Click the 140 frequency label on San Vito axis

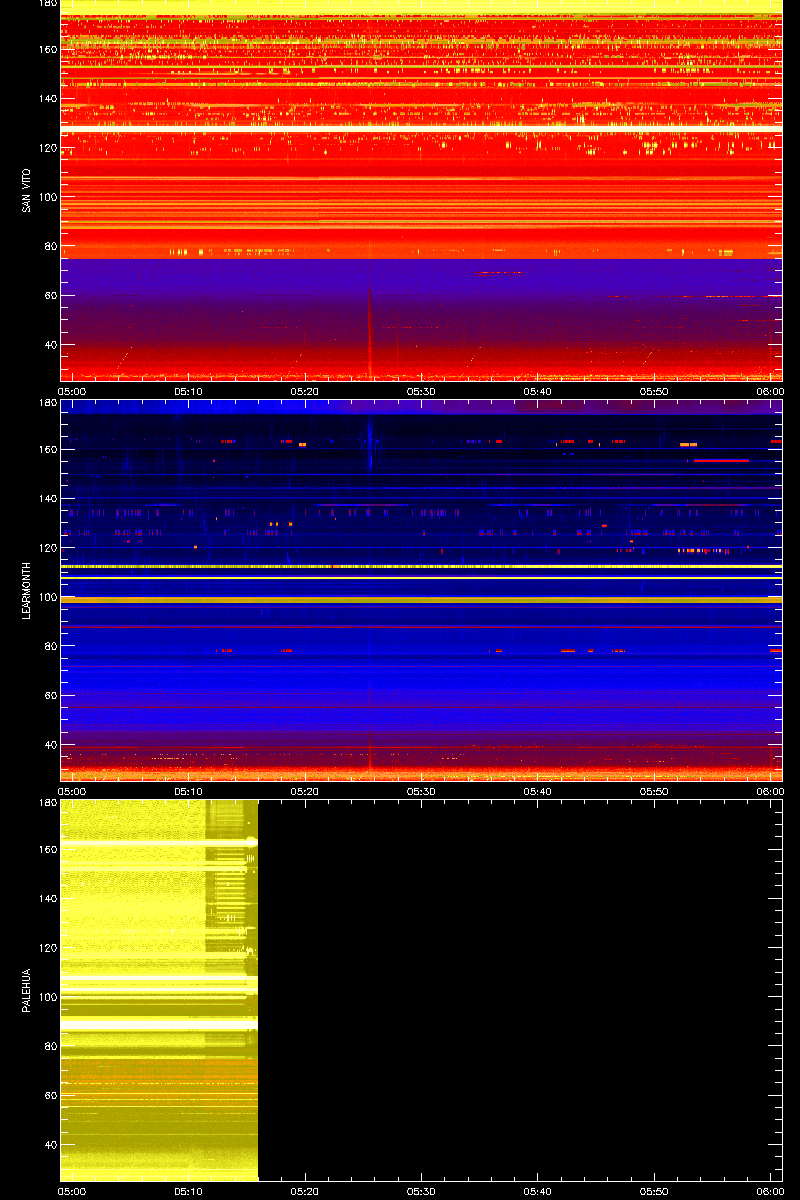click(46, 99)
